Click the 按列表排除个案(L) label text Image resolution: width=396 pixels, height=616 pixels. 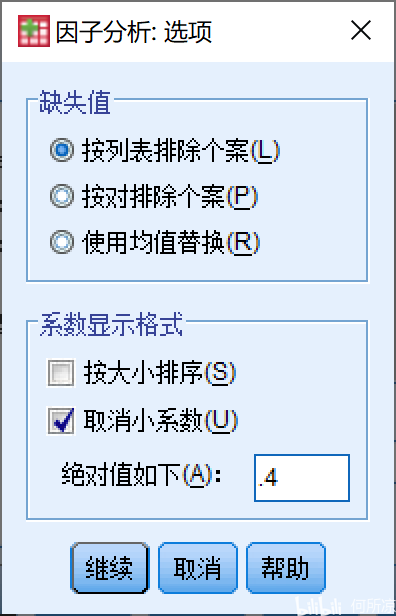click(x=180, y=150)
